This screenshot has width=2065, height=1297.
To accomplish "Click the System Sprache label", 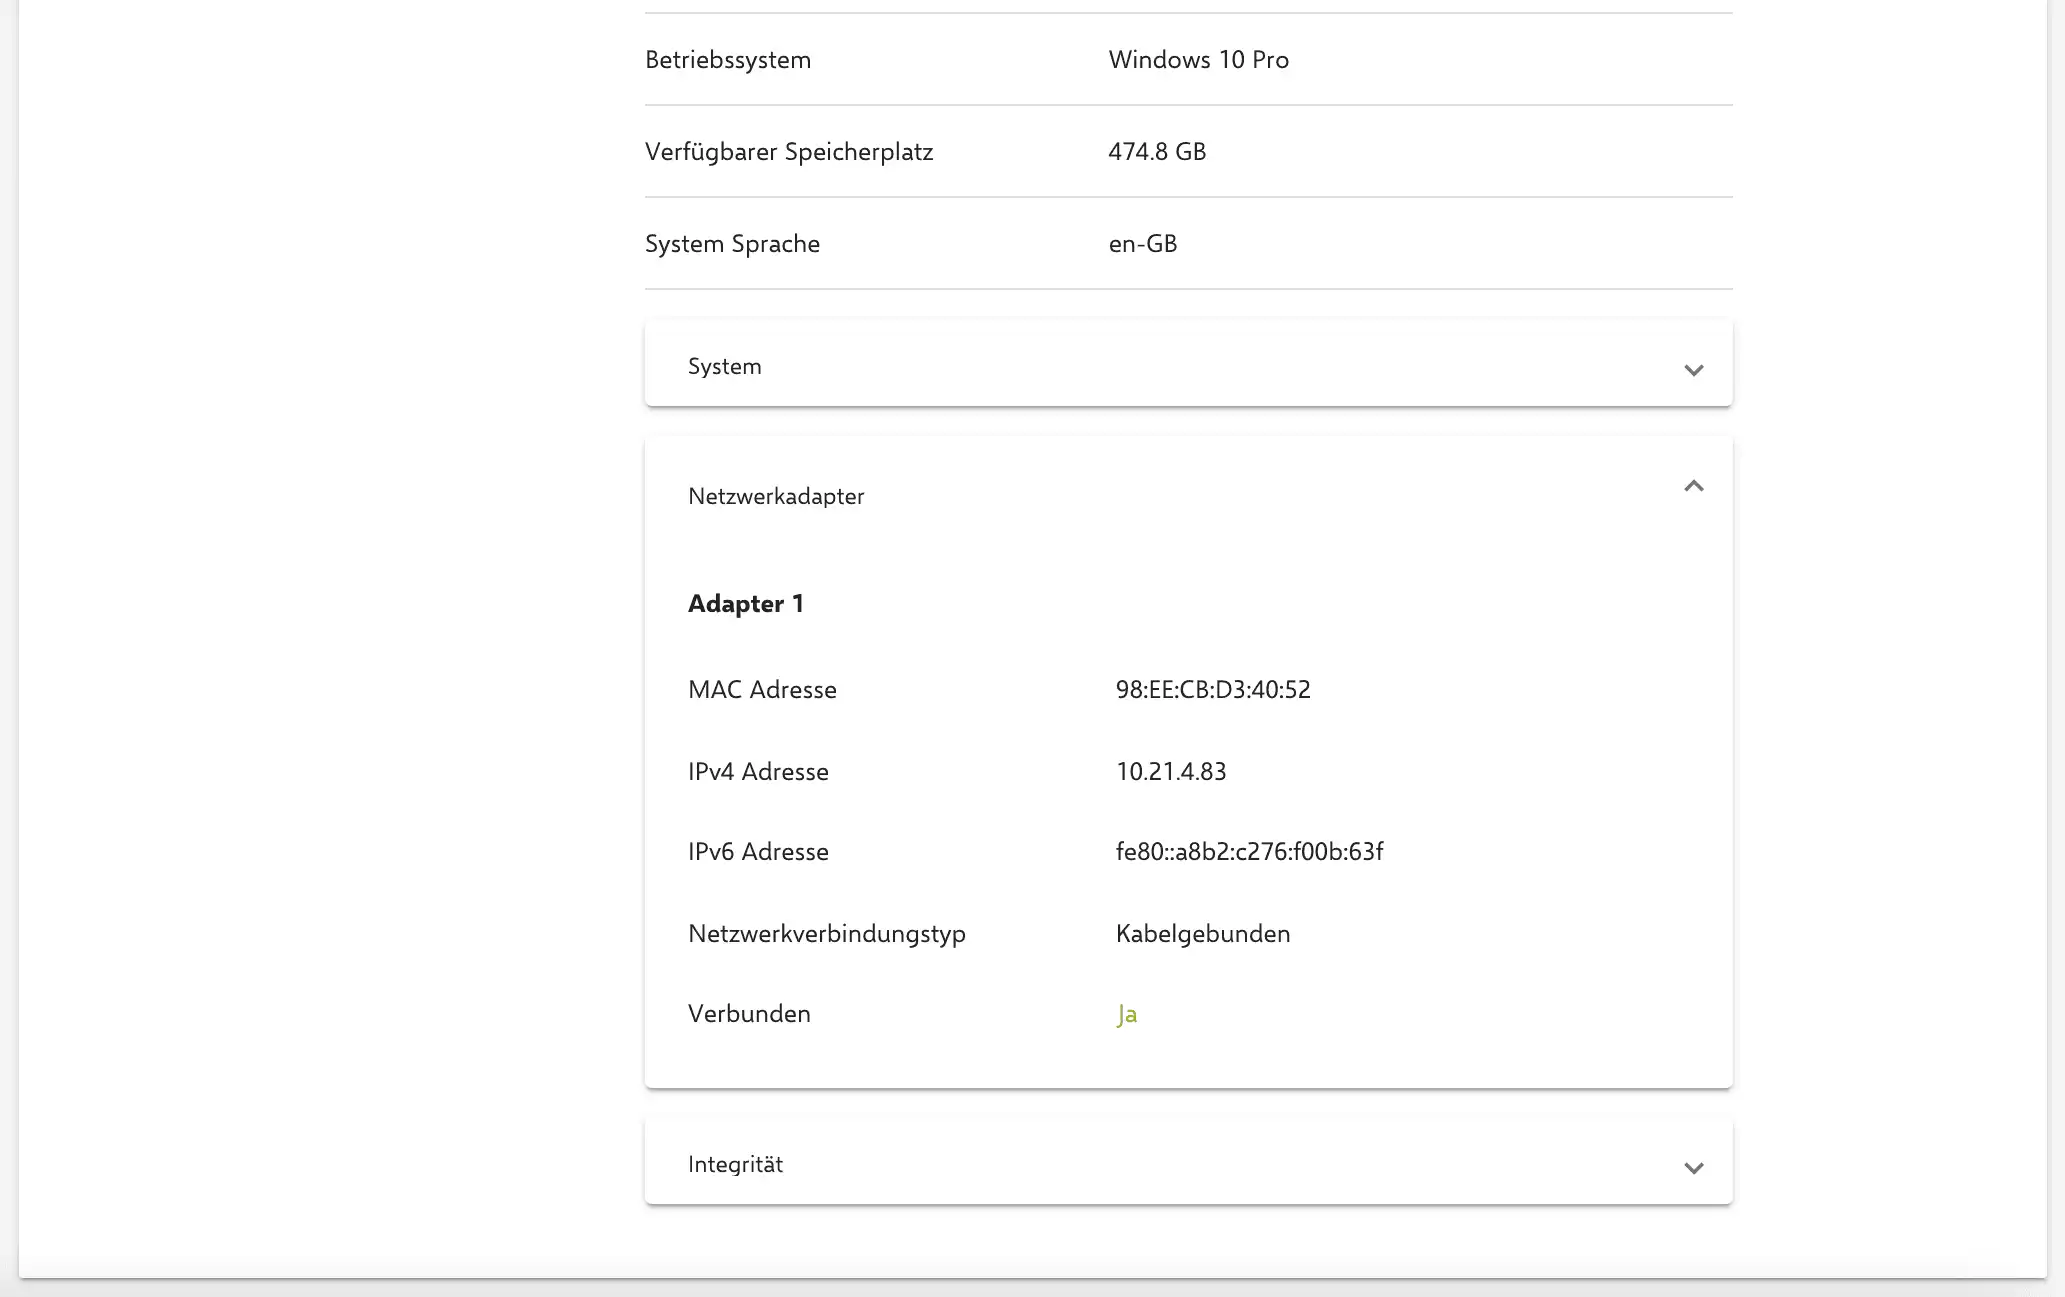I will [x=732, y=243].
